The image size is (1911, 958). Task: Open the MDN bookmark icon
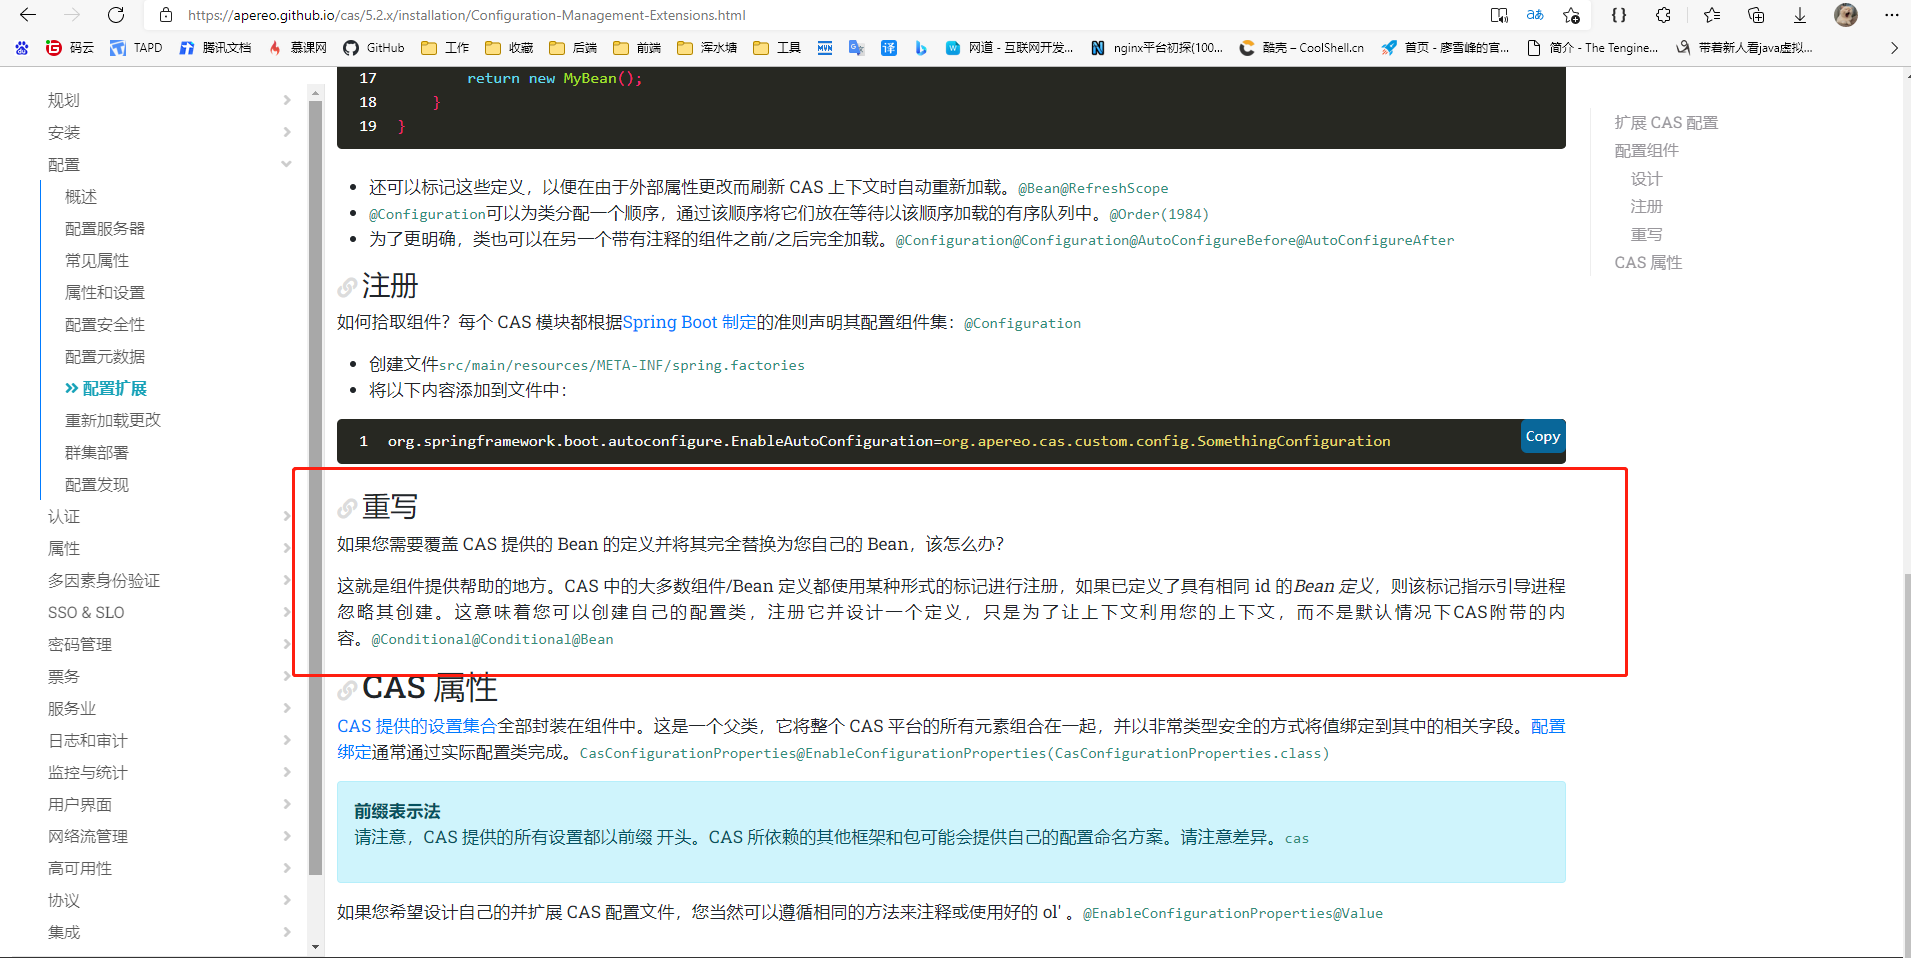(x=825, y=47)
